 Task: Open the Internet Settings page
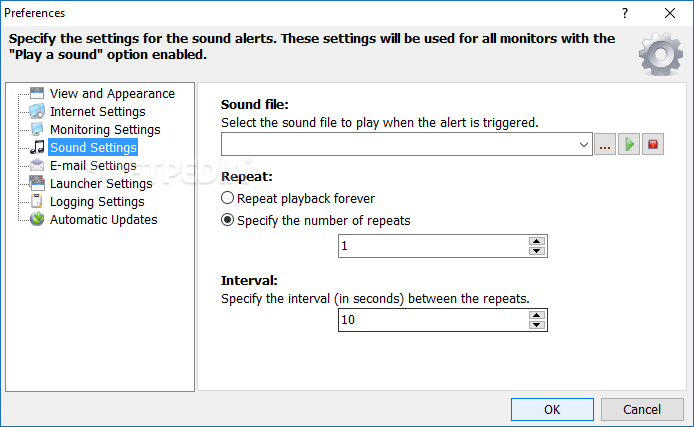(x=97, y=111)
